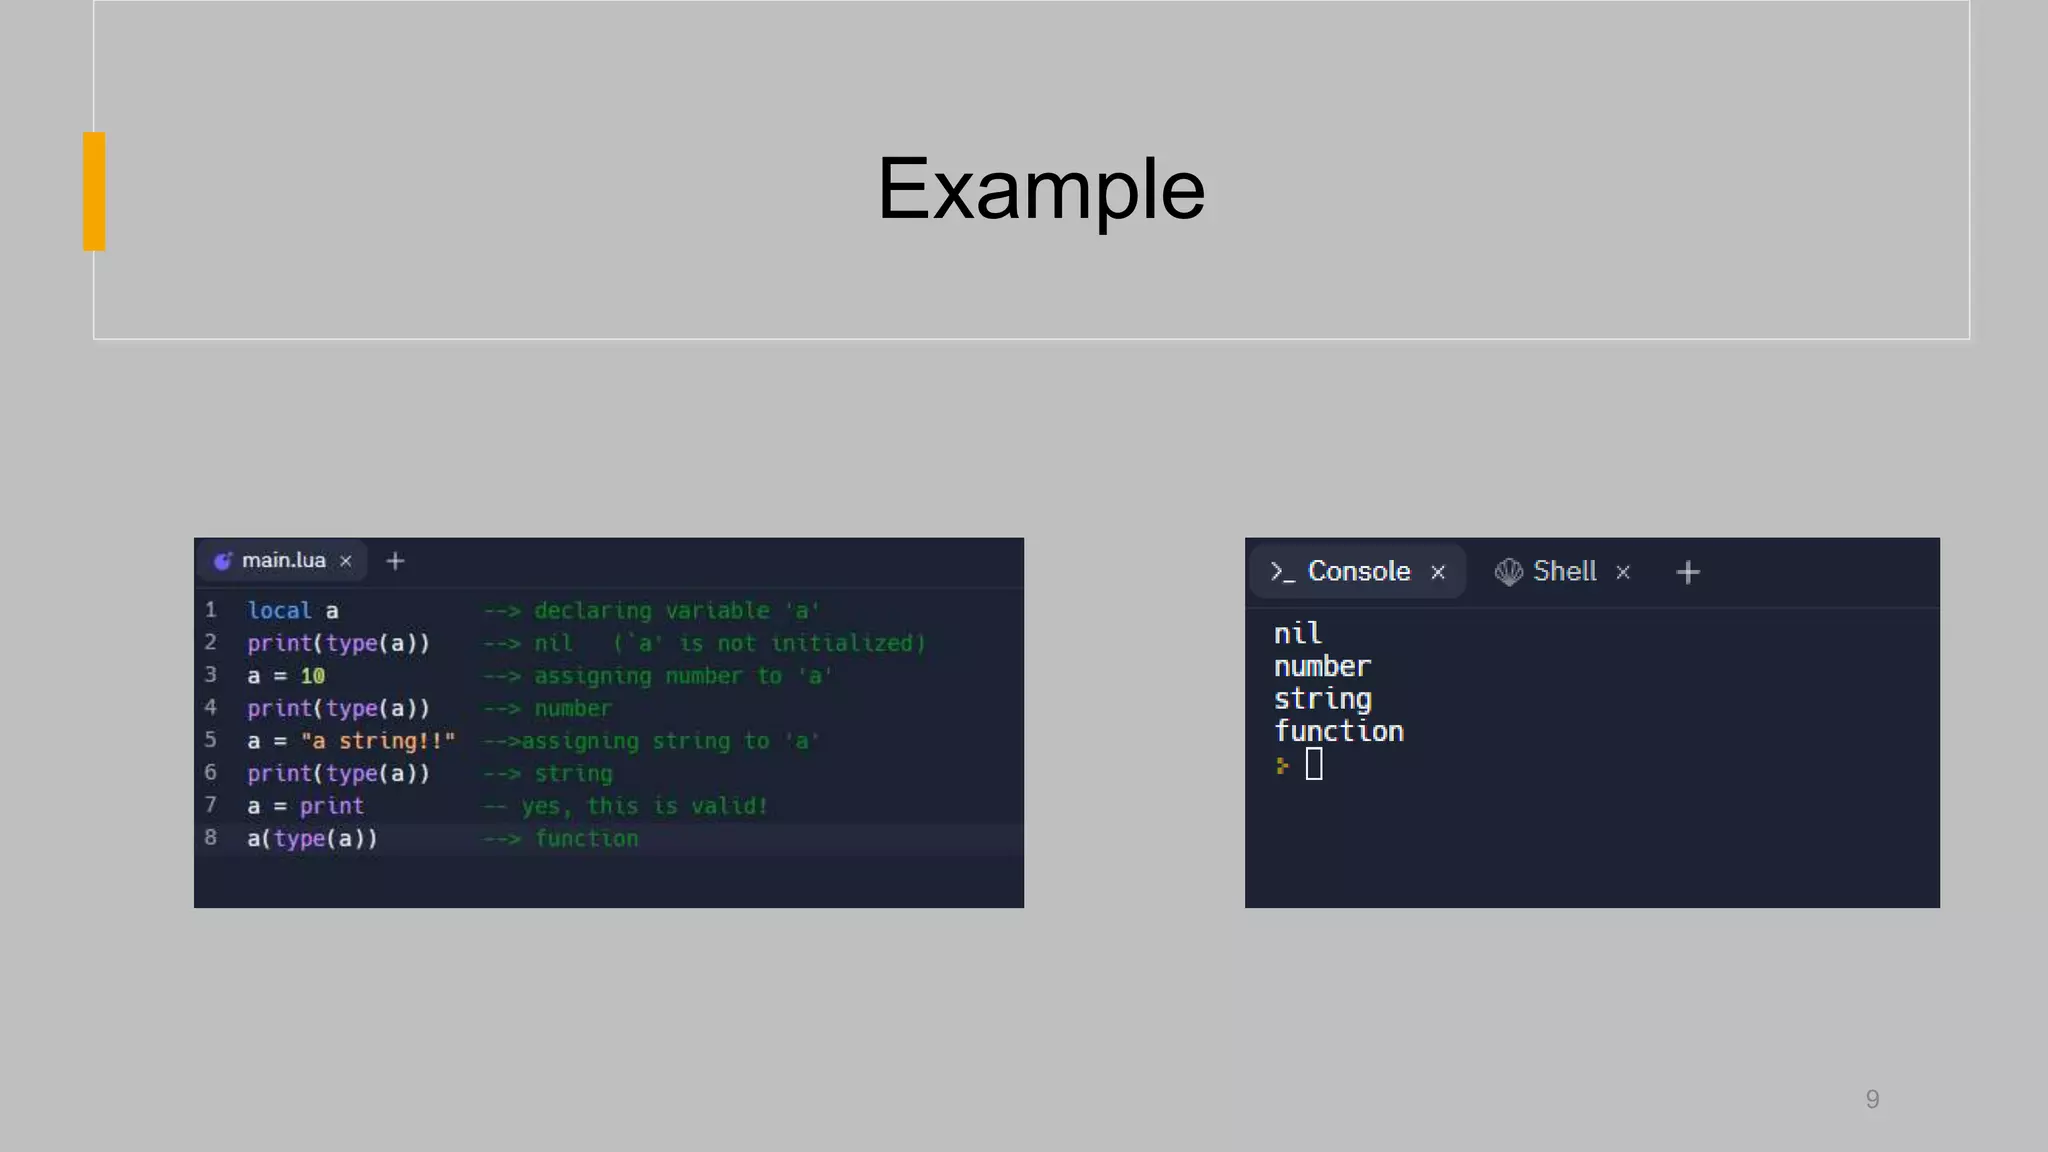Switch to the Shell tab

click(x=1564, y=571)
